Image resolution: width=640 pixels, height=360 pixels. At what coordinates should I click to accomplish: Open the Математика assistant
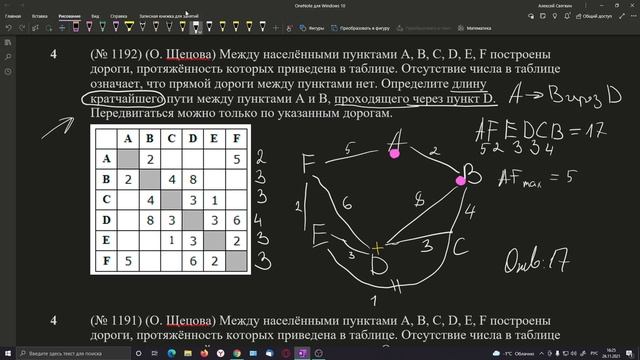[474, 28]
